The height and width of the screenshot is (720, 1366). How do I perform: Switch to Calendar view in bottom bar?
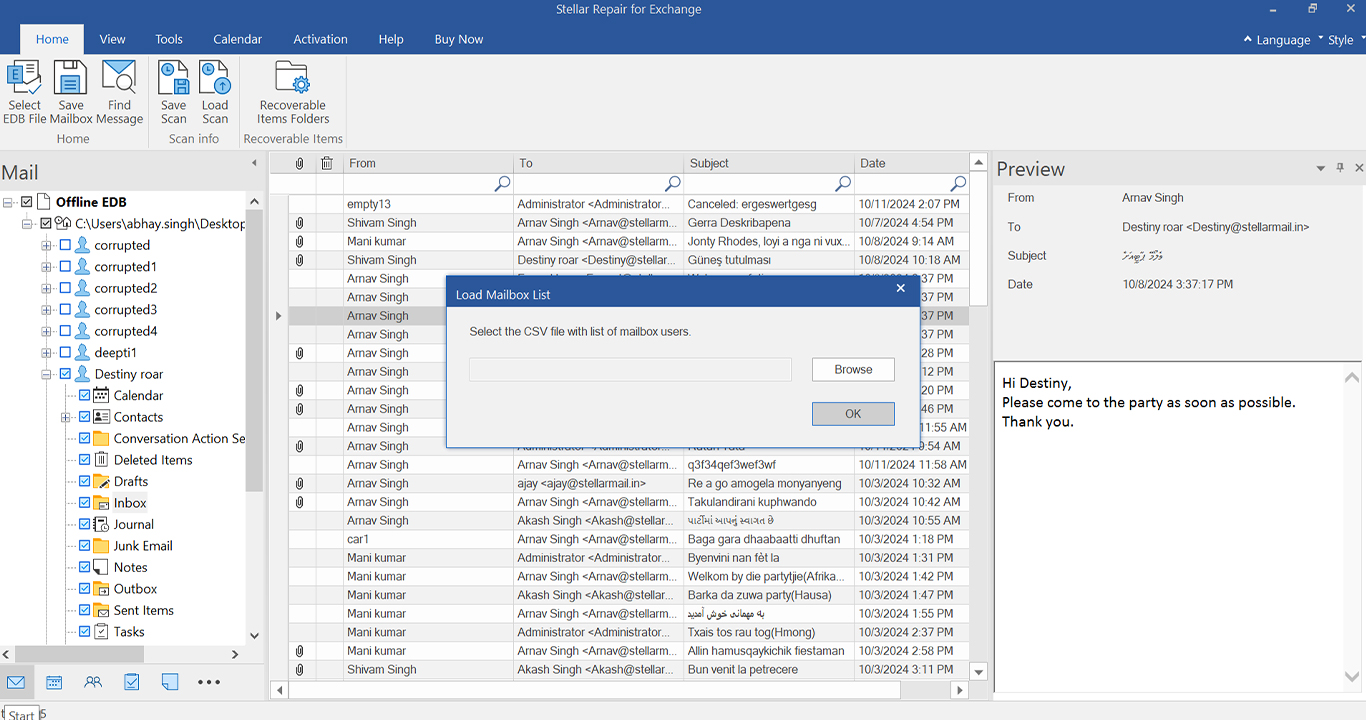[54, 682]
